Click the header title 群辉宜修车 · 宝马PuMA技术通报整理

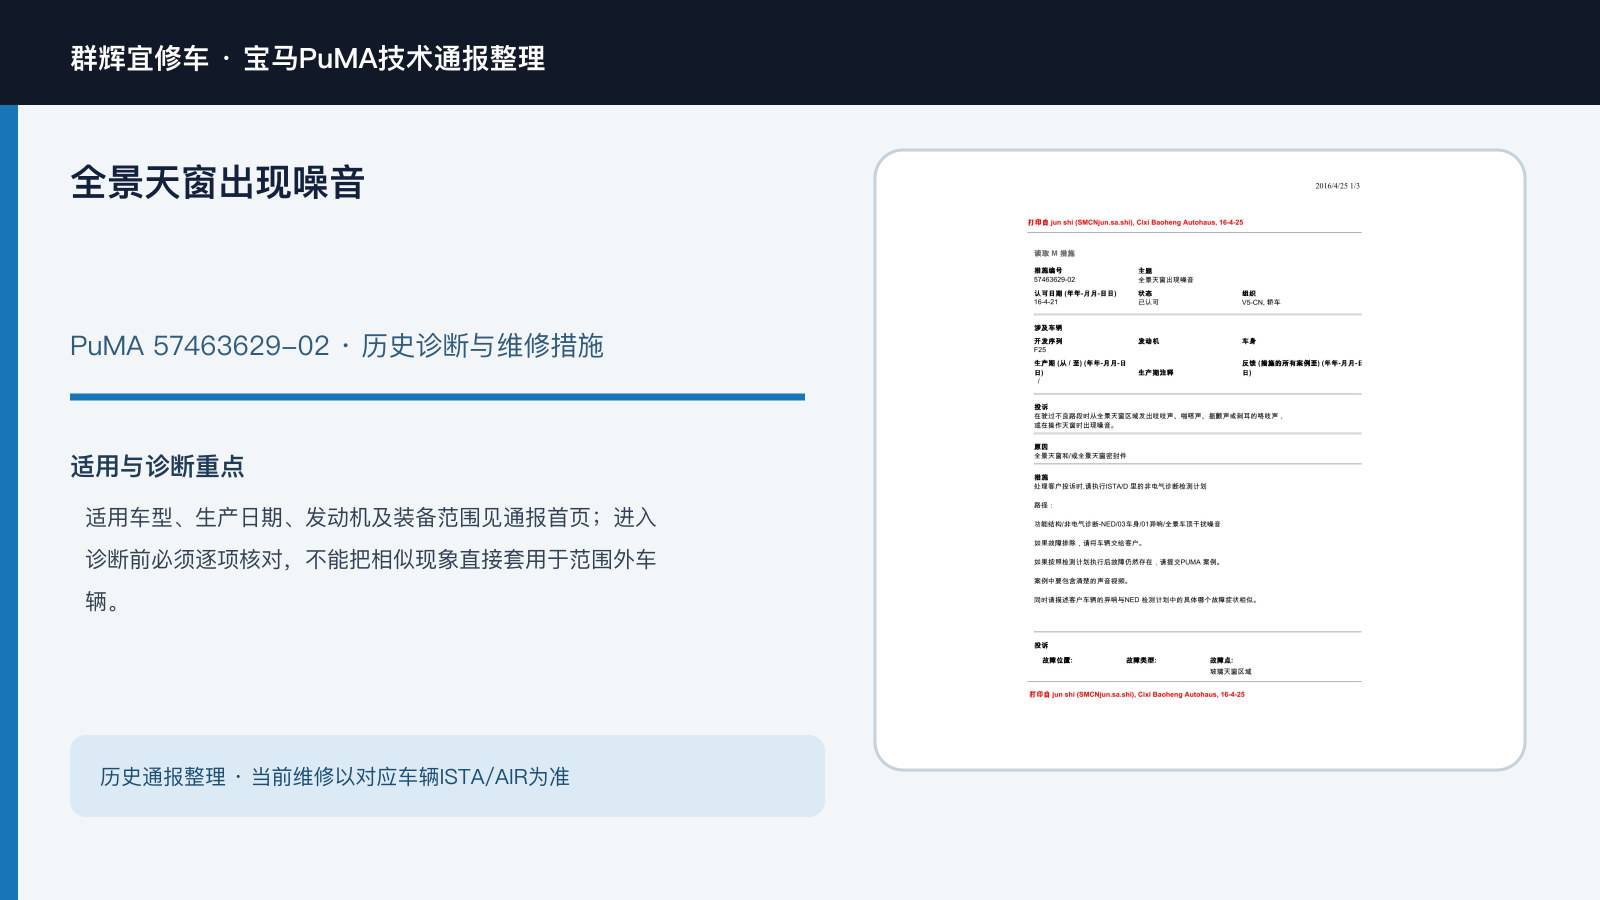point(308,58)
